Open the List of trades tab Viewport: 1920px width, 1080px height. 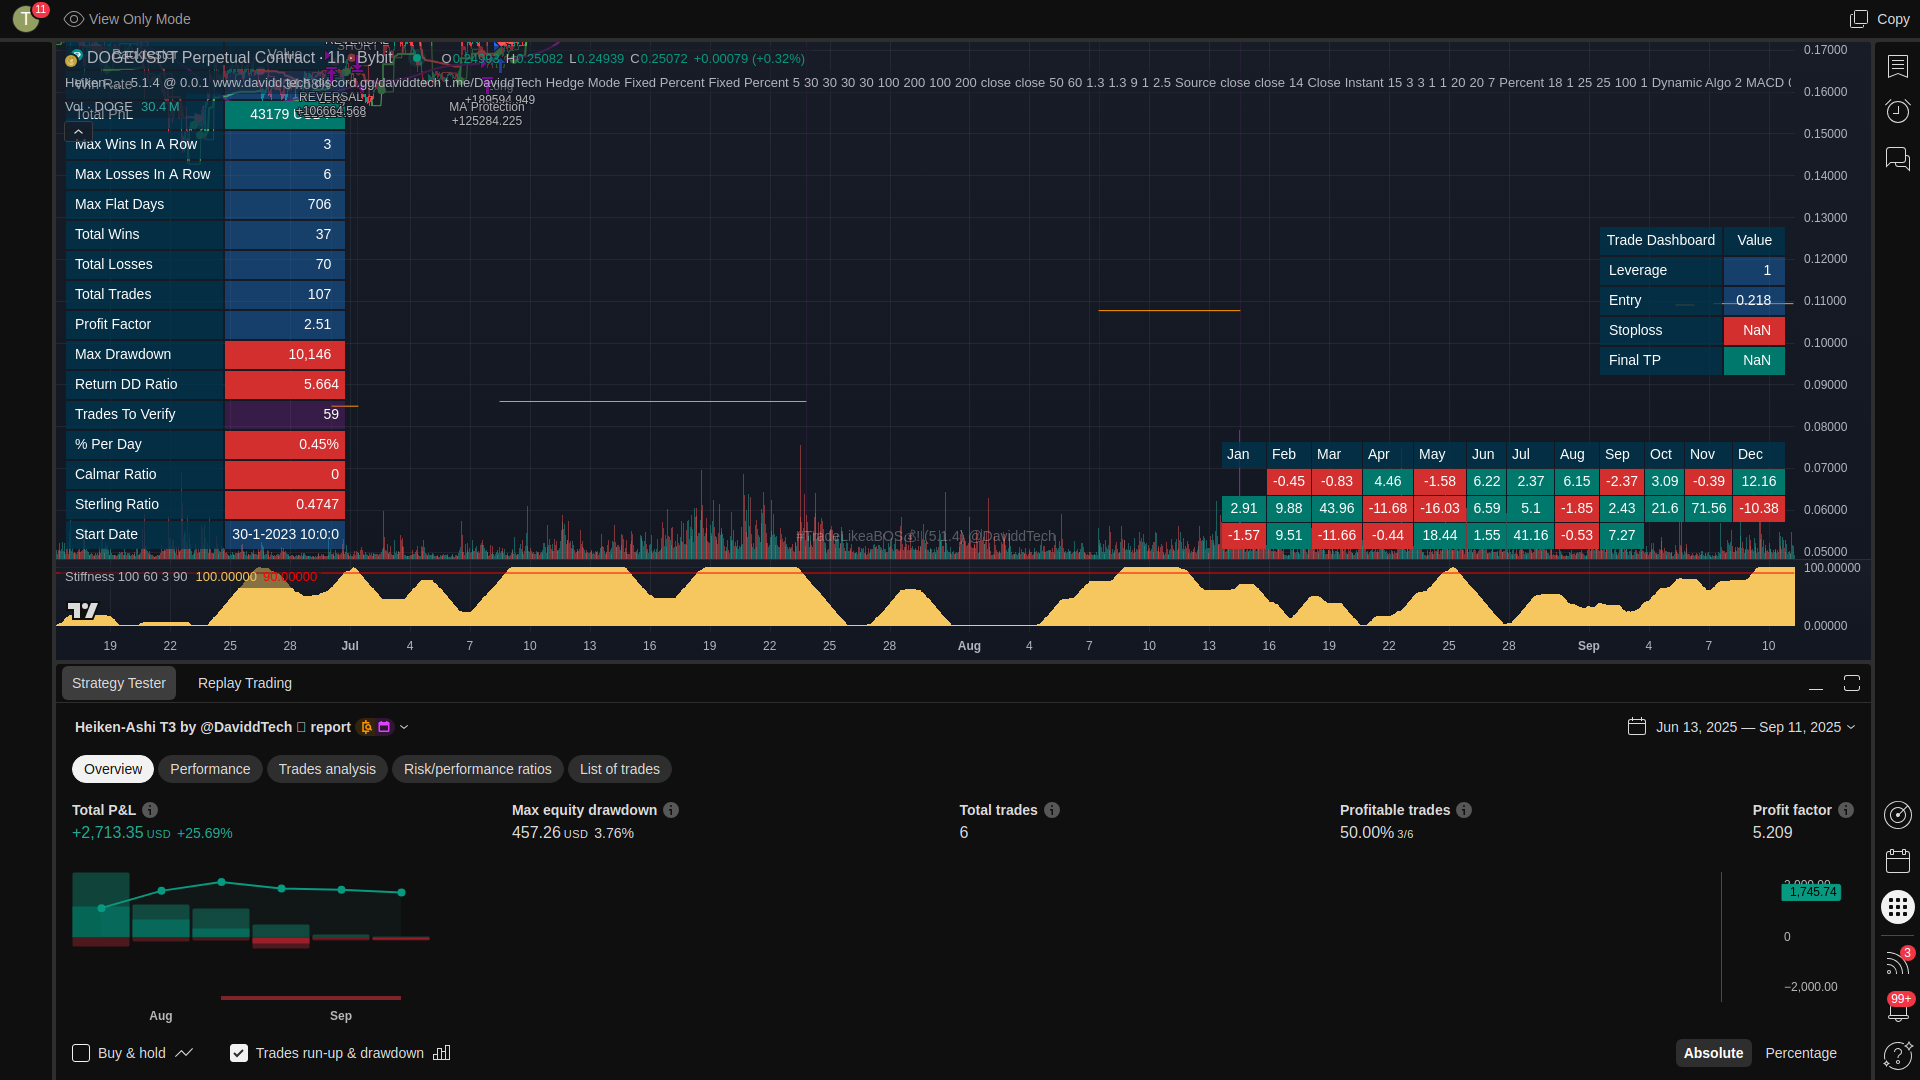coord(619,769)
